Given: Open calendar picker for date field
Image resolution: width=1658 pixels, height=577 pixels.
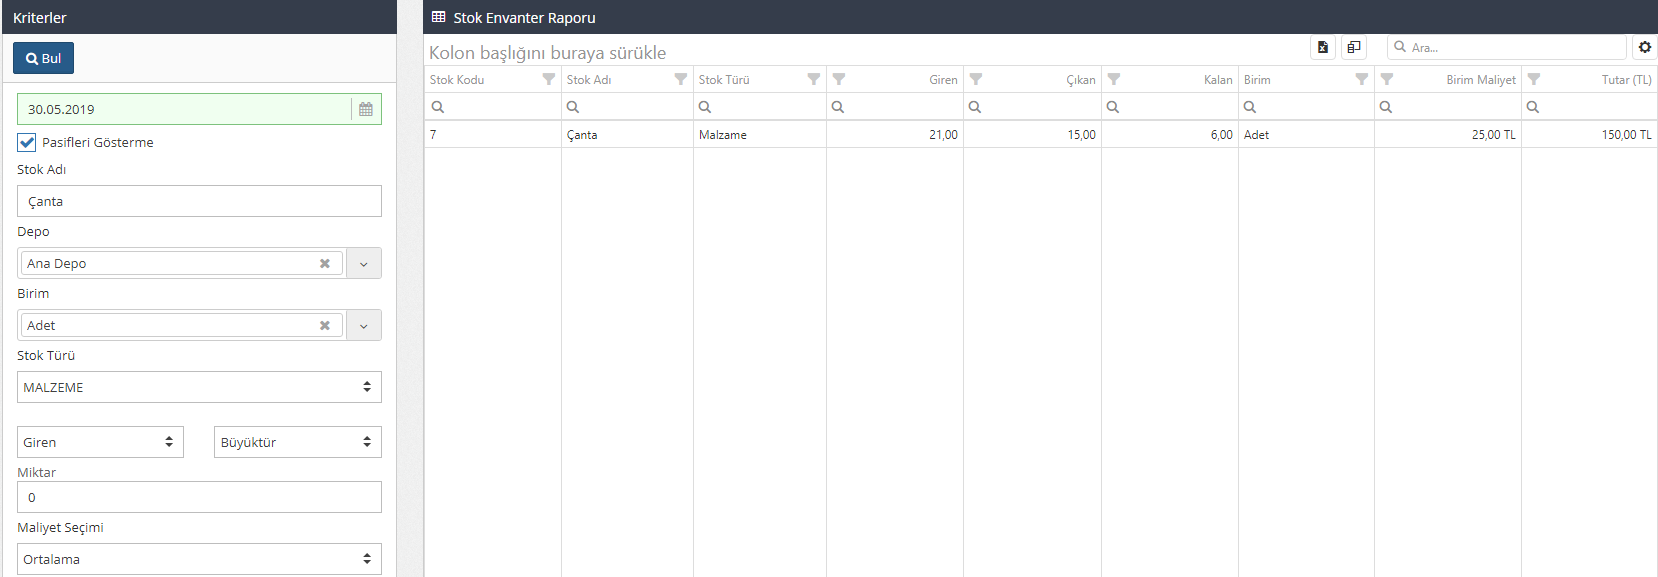Looking at the screenshot, I should [366, 109].
